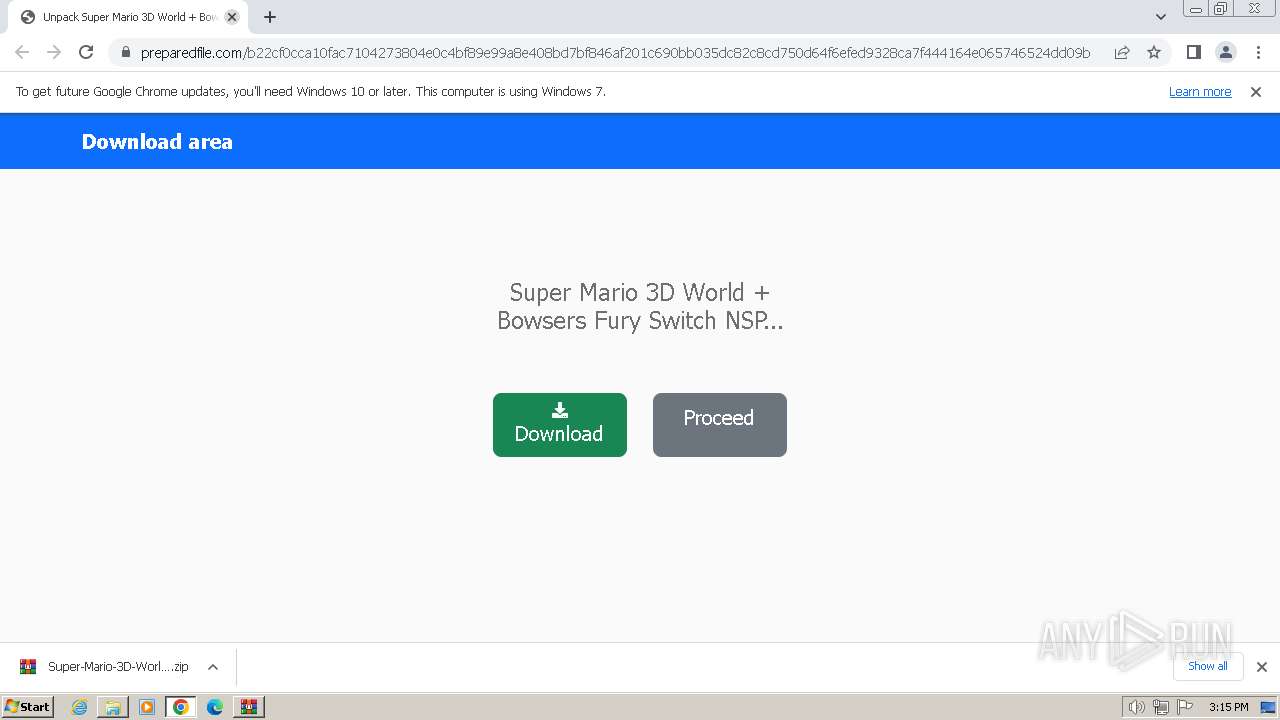Click the WinRAR icon in download shelf

(28, 666)
